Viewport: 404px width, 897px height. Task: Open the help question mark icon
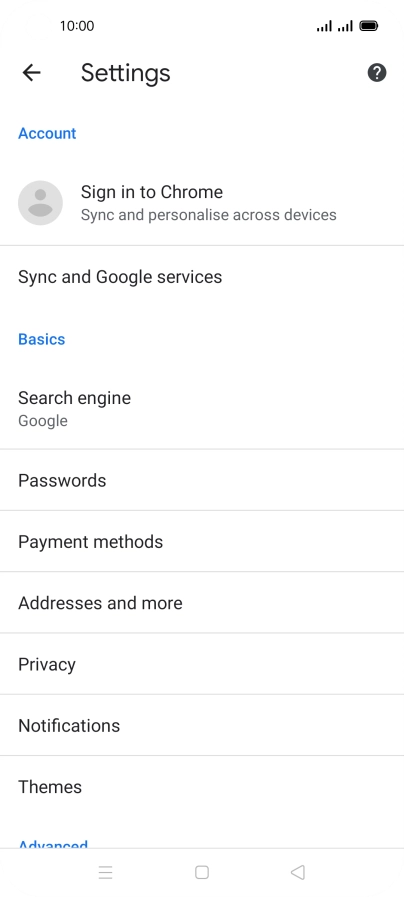(377, 73)
